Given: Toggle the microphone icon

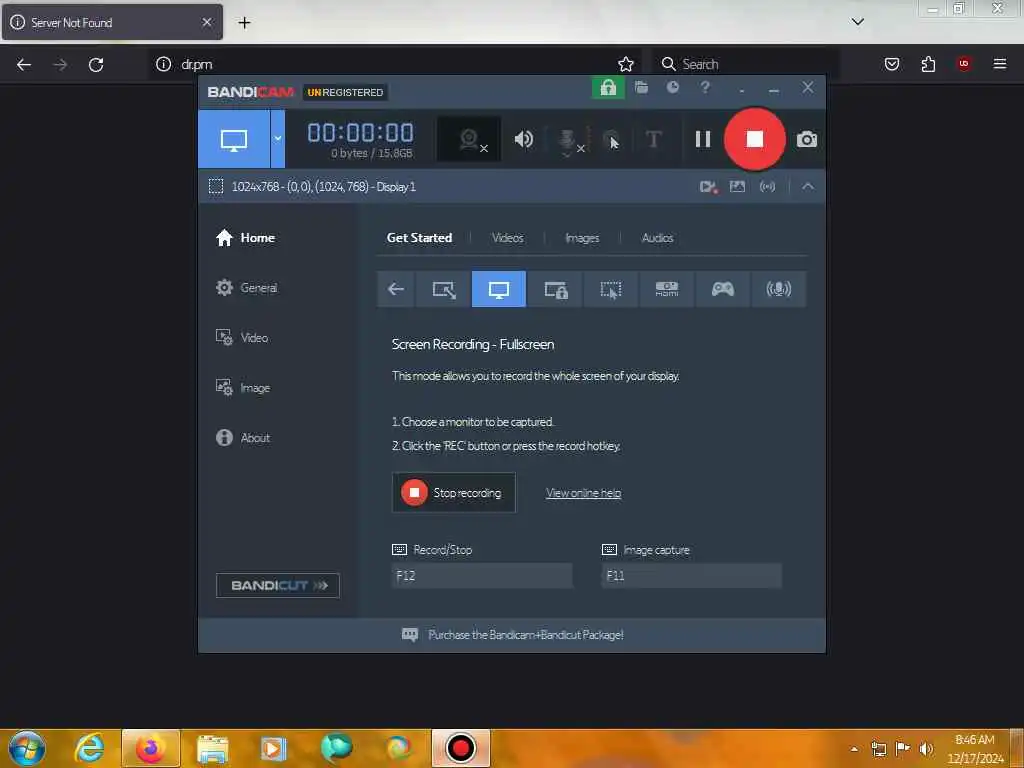Looking at the screenshot, I should point(568,140).
